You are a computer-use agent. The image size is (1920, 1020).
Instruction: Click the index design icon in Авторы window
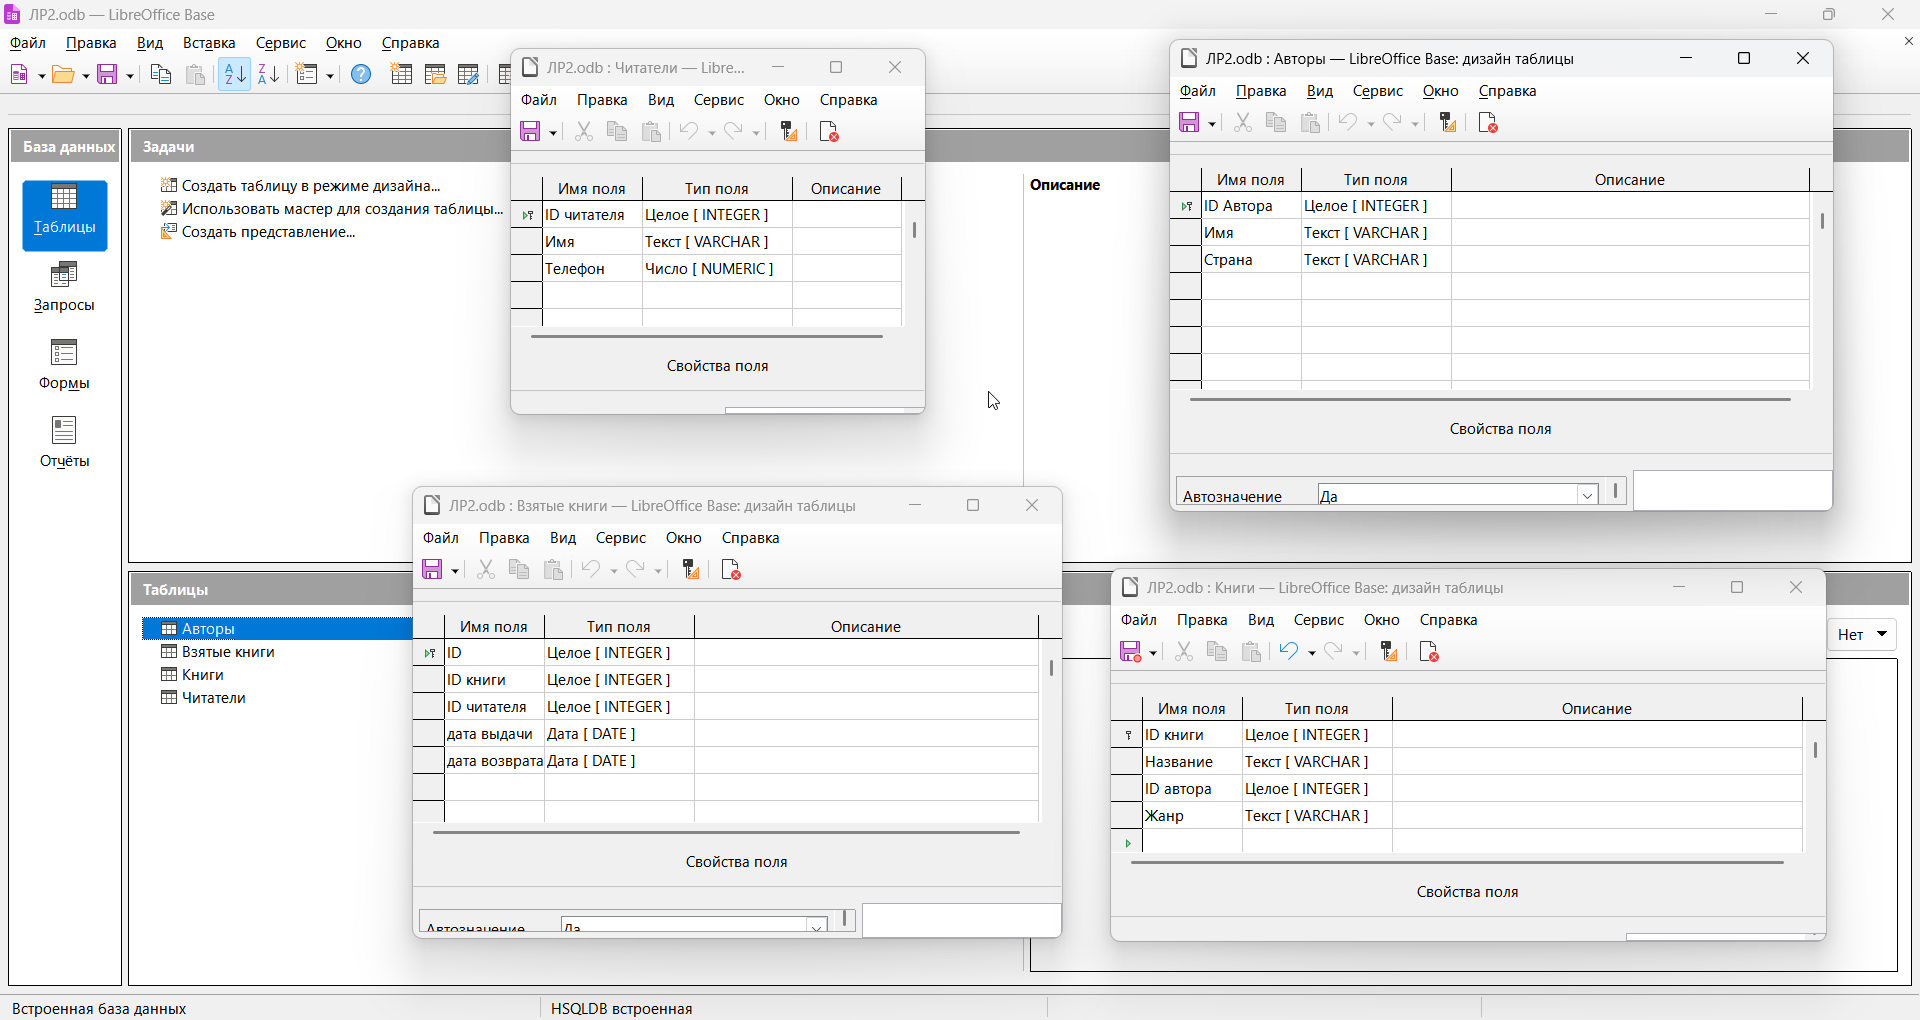click(1448, 123)
